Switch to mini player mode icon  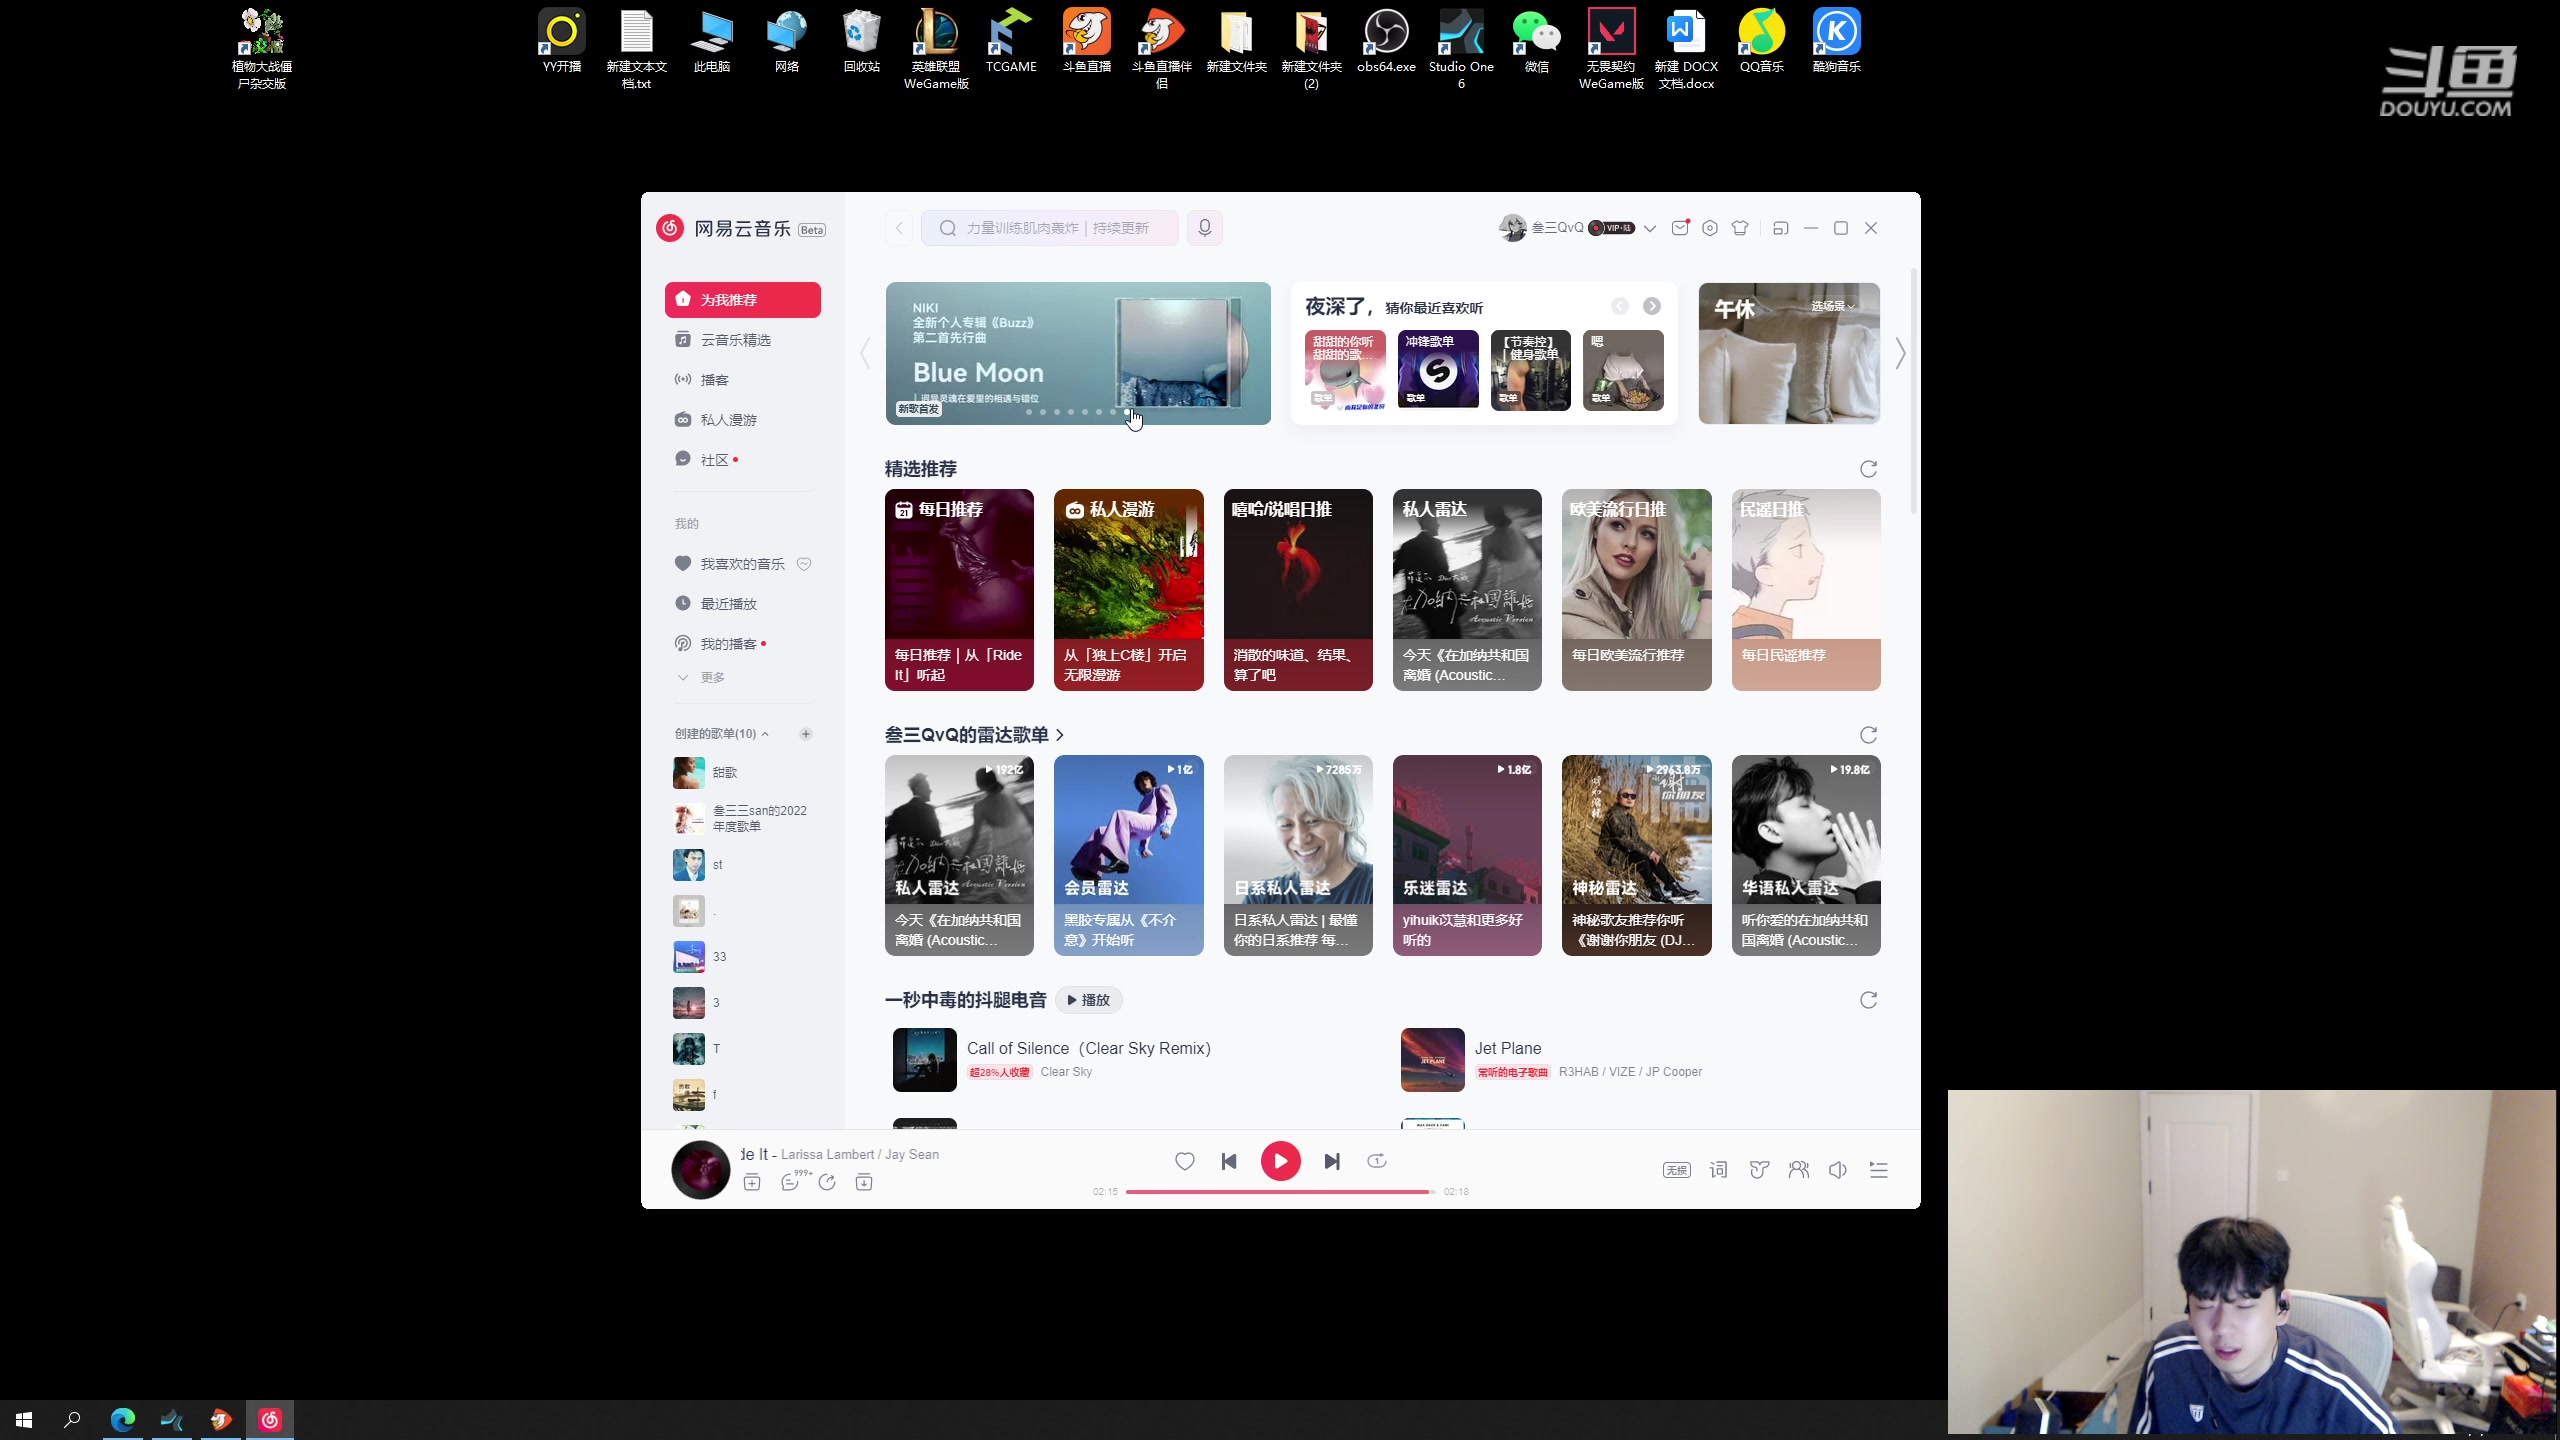(x=1780, y=228)
